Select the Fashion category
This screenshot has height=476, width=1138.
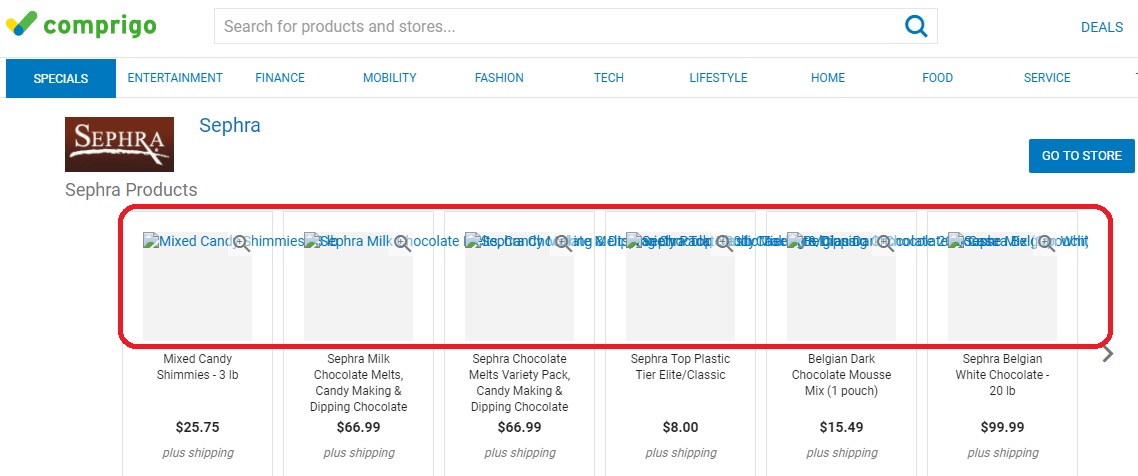point(499,78)
